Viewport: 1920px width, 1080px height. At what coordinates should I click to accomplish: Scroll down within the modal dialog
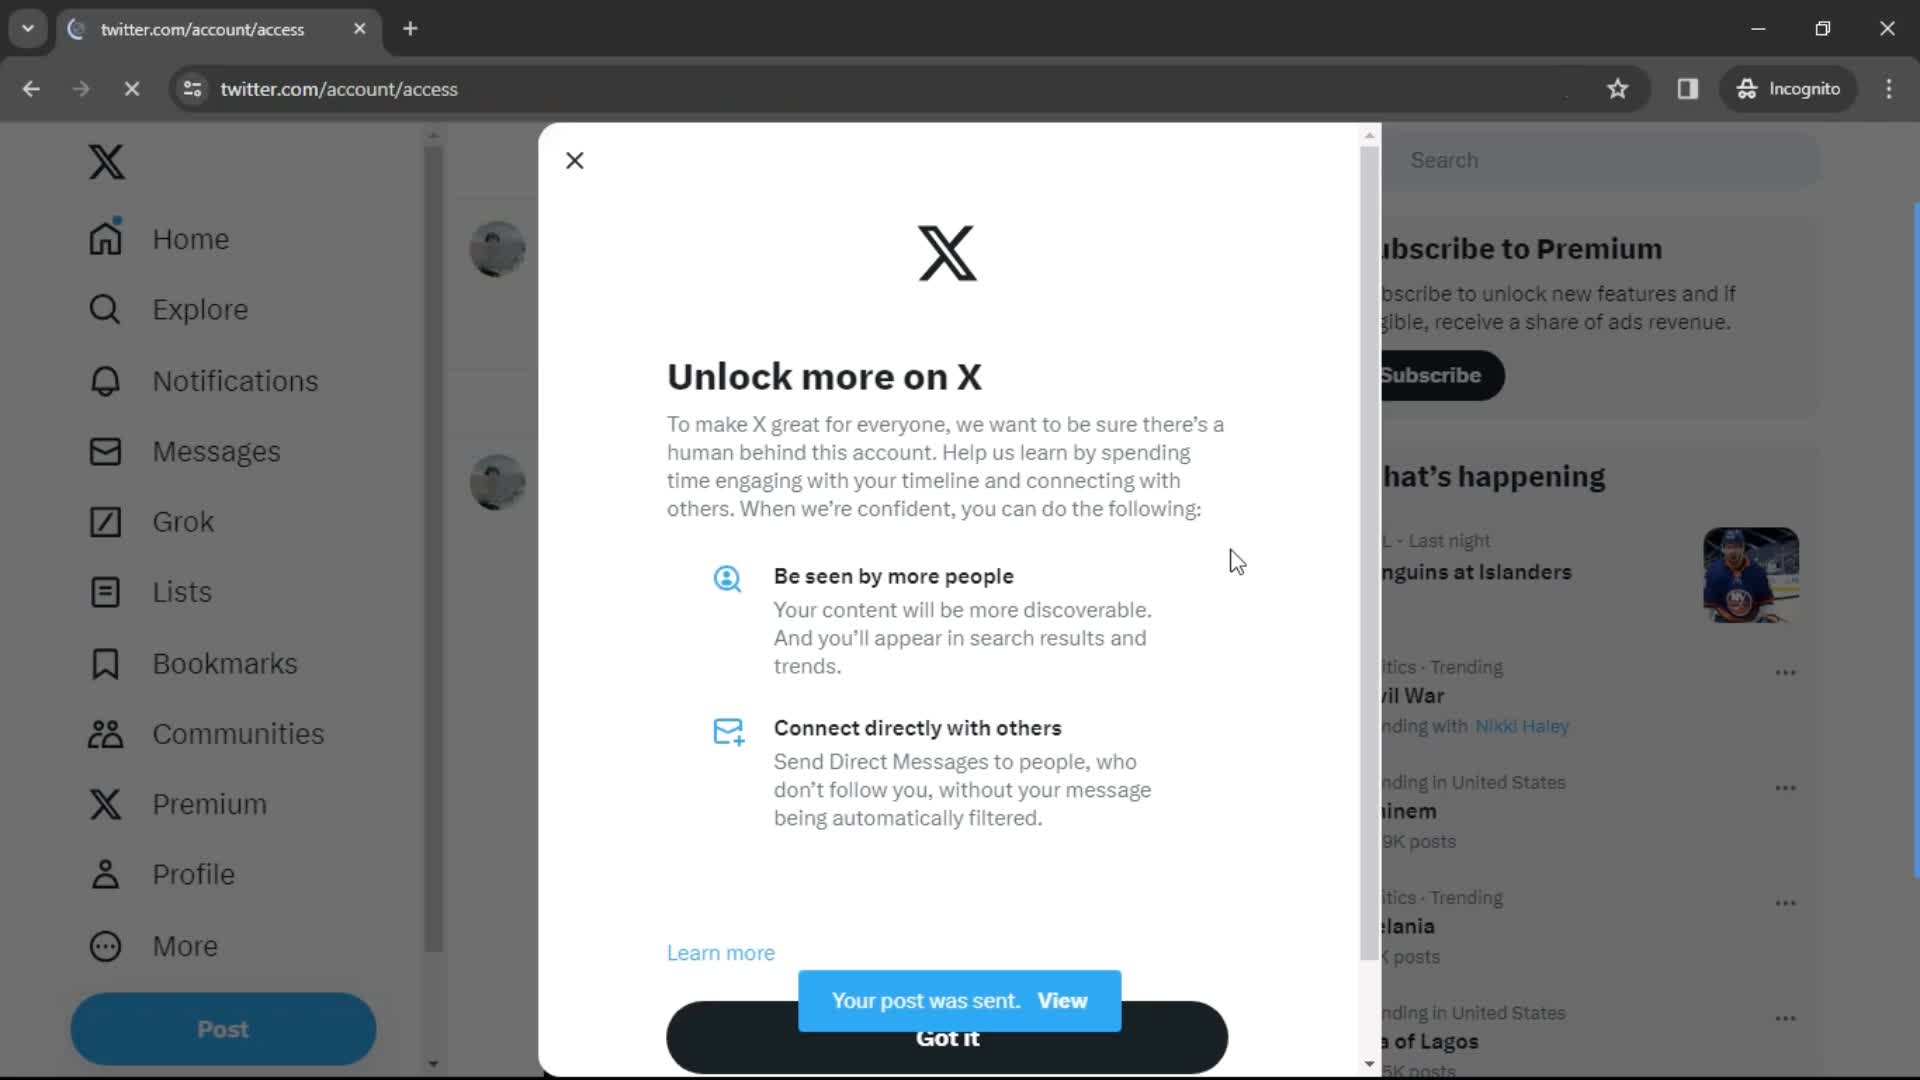[1369, 1063]
